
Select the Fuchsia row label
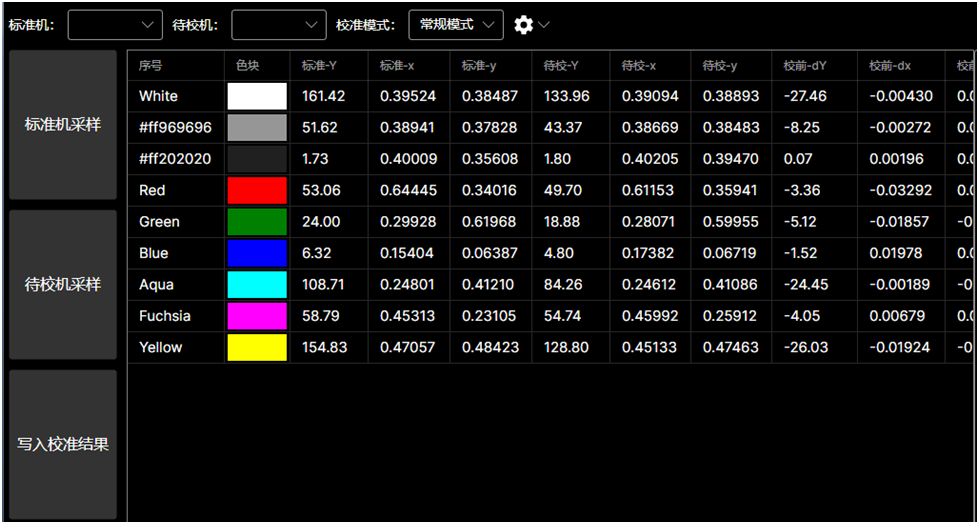(165, 316)
